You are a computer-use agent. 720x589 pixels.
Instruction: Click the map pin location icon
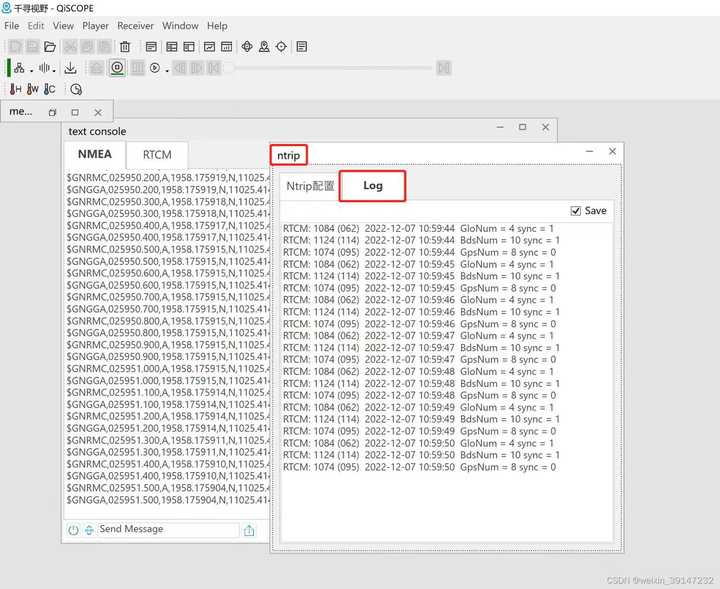coord(264,47)
